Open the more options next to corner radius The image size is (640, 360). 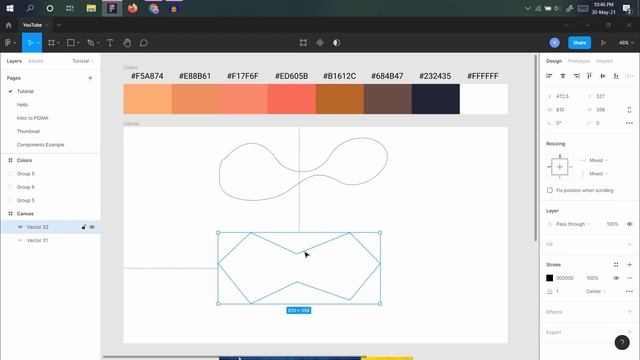tap(629, 123)
